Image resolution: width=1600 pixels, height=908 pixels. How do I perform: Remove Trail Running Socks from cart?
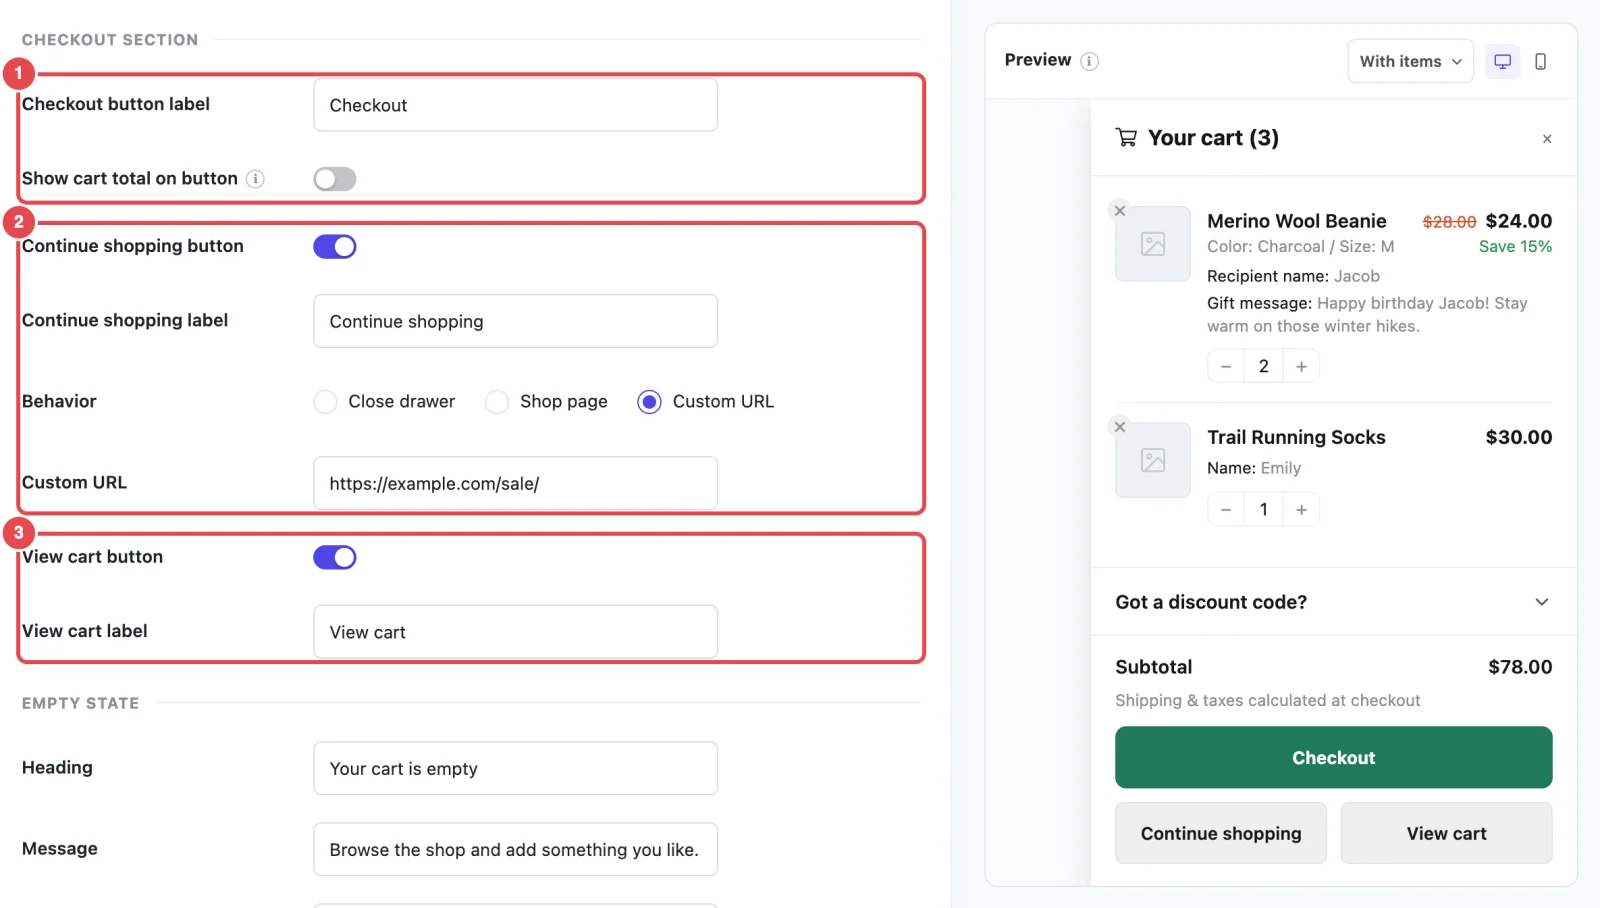pyautogui.click(x=1120, y=427)
